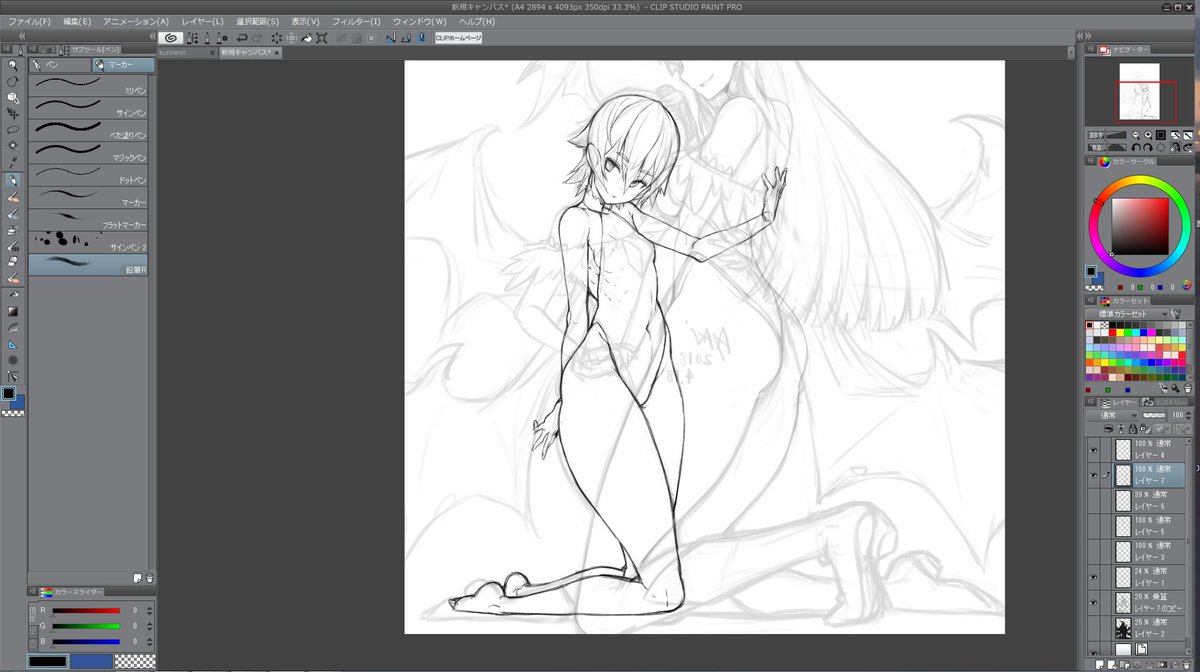Choose ミリペン brush
Screen dimensions: 1200x672
(88, 83)
